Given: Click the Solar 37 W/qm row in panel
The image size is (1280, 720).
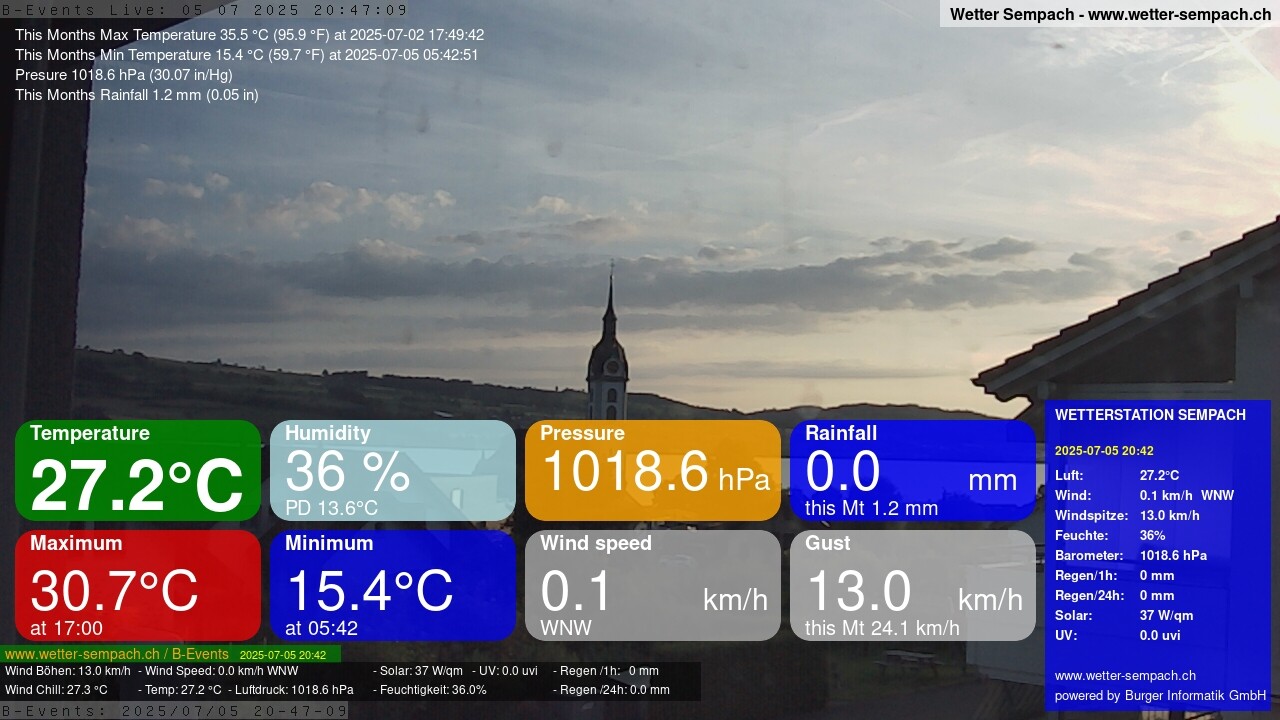Looking at the screenshot, I should tap(1124, 615).
